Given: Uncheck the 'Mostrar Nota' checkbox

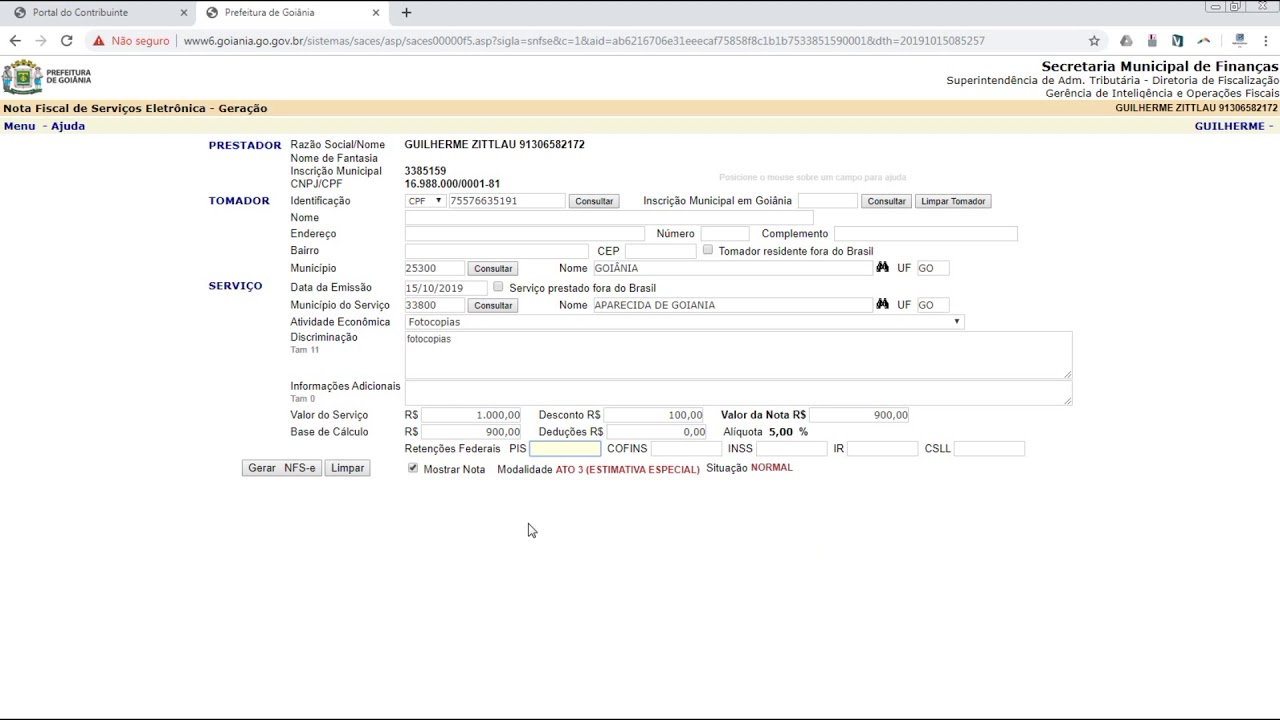Looking at the screenshot, I should pyautogui.click(x=413, y=468).
